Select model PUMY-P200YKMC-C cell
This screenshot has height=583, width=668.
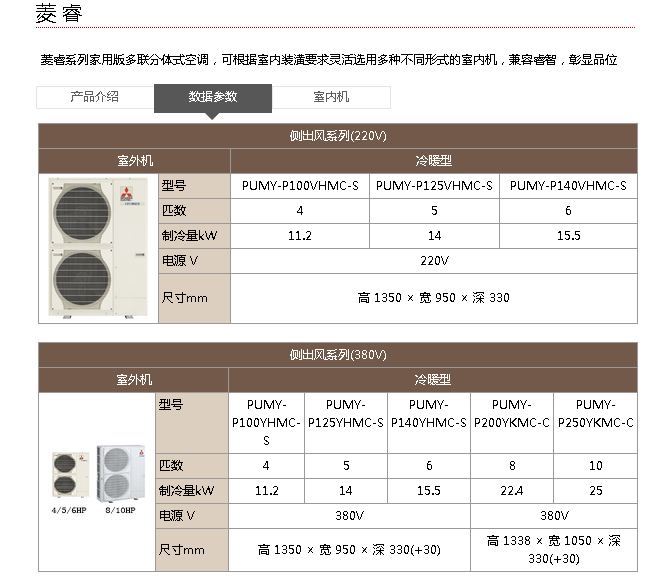[512, 422]
